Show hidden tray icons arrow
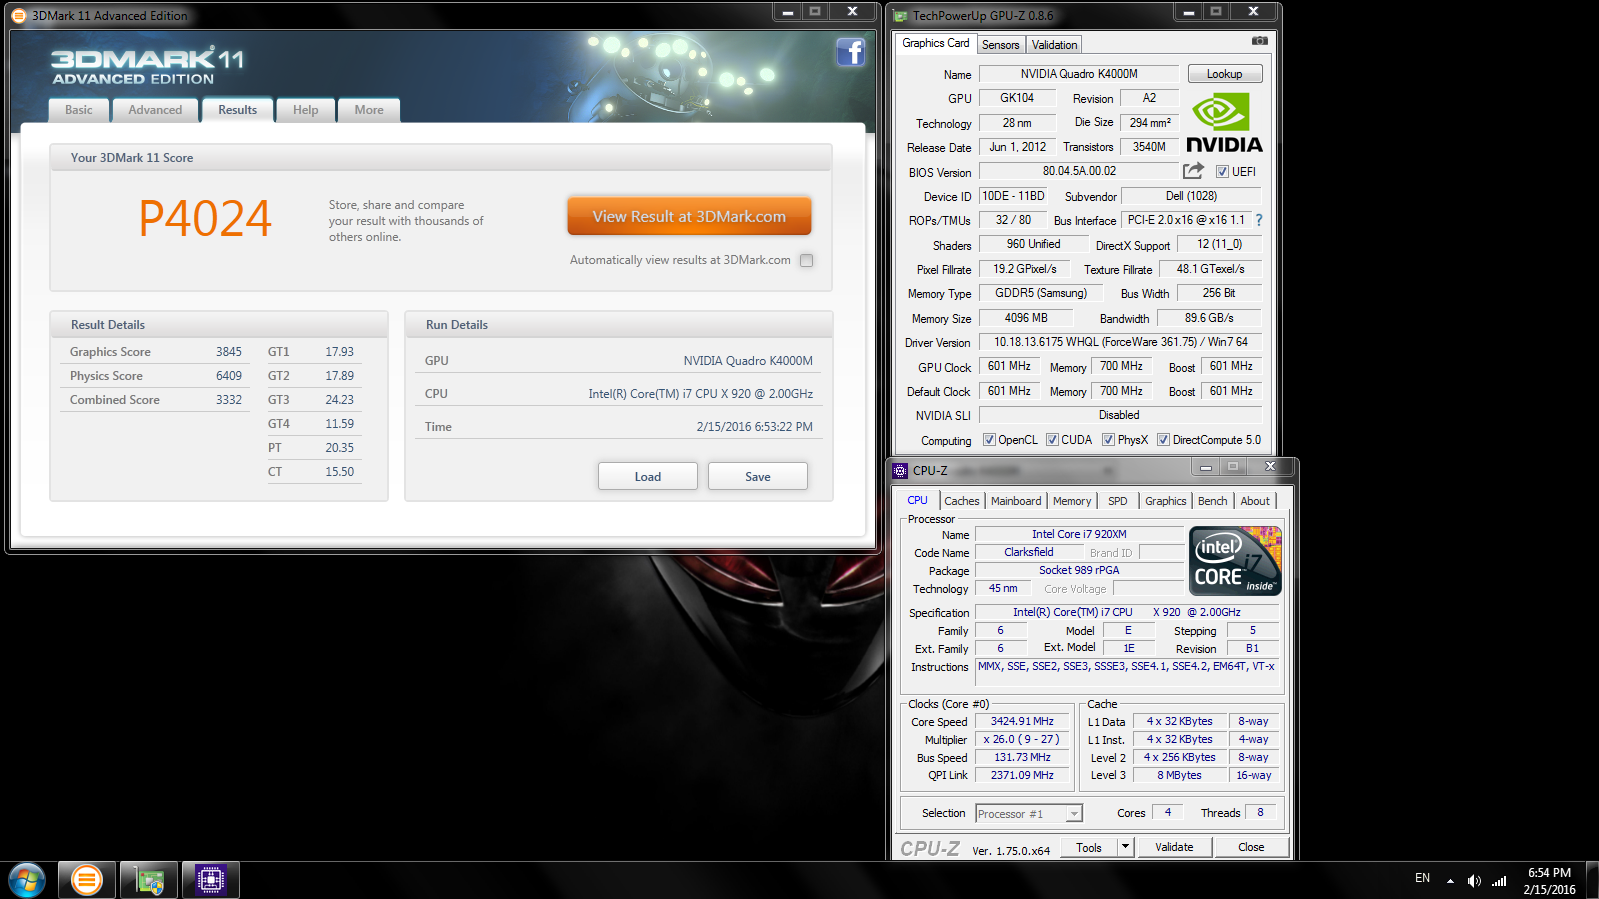The height and width of the screenshot is (899, 1599). point(1450,881)
